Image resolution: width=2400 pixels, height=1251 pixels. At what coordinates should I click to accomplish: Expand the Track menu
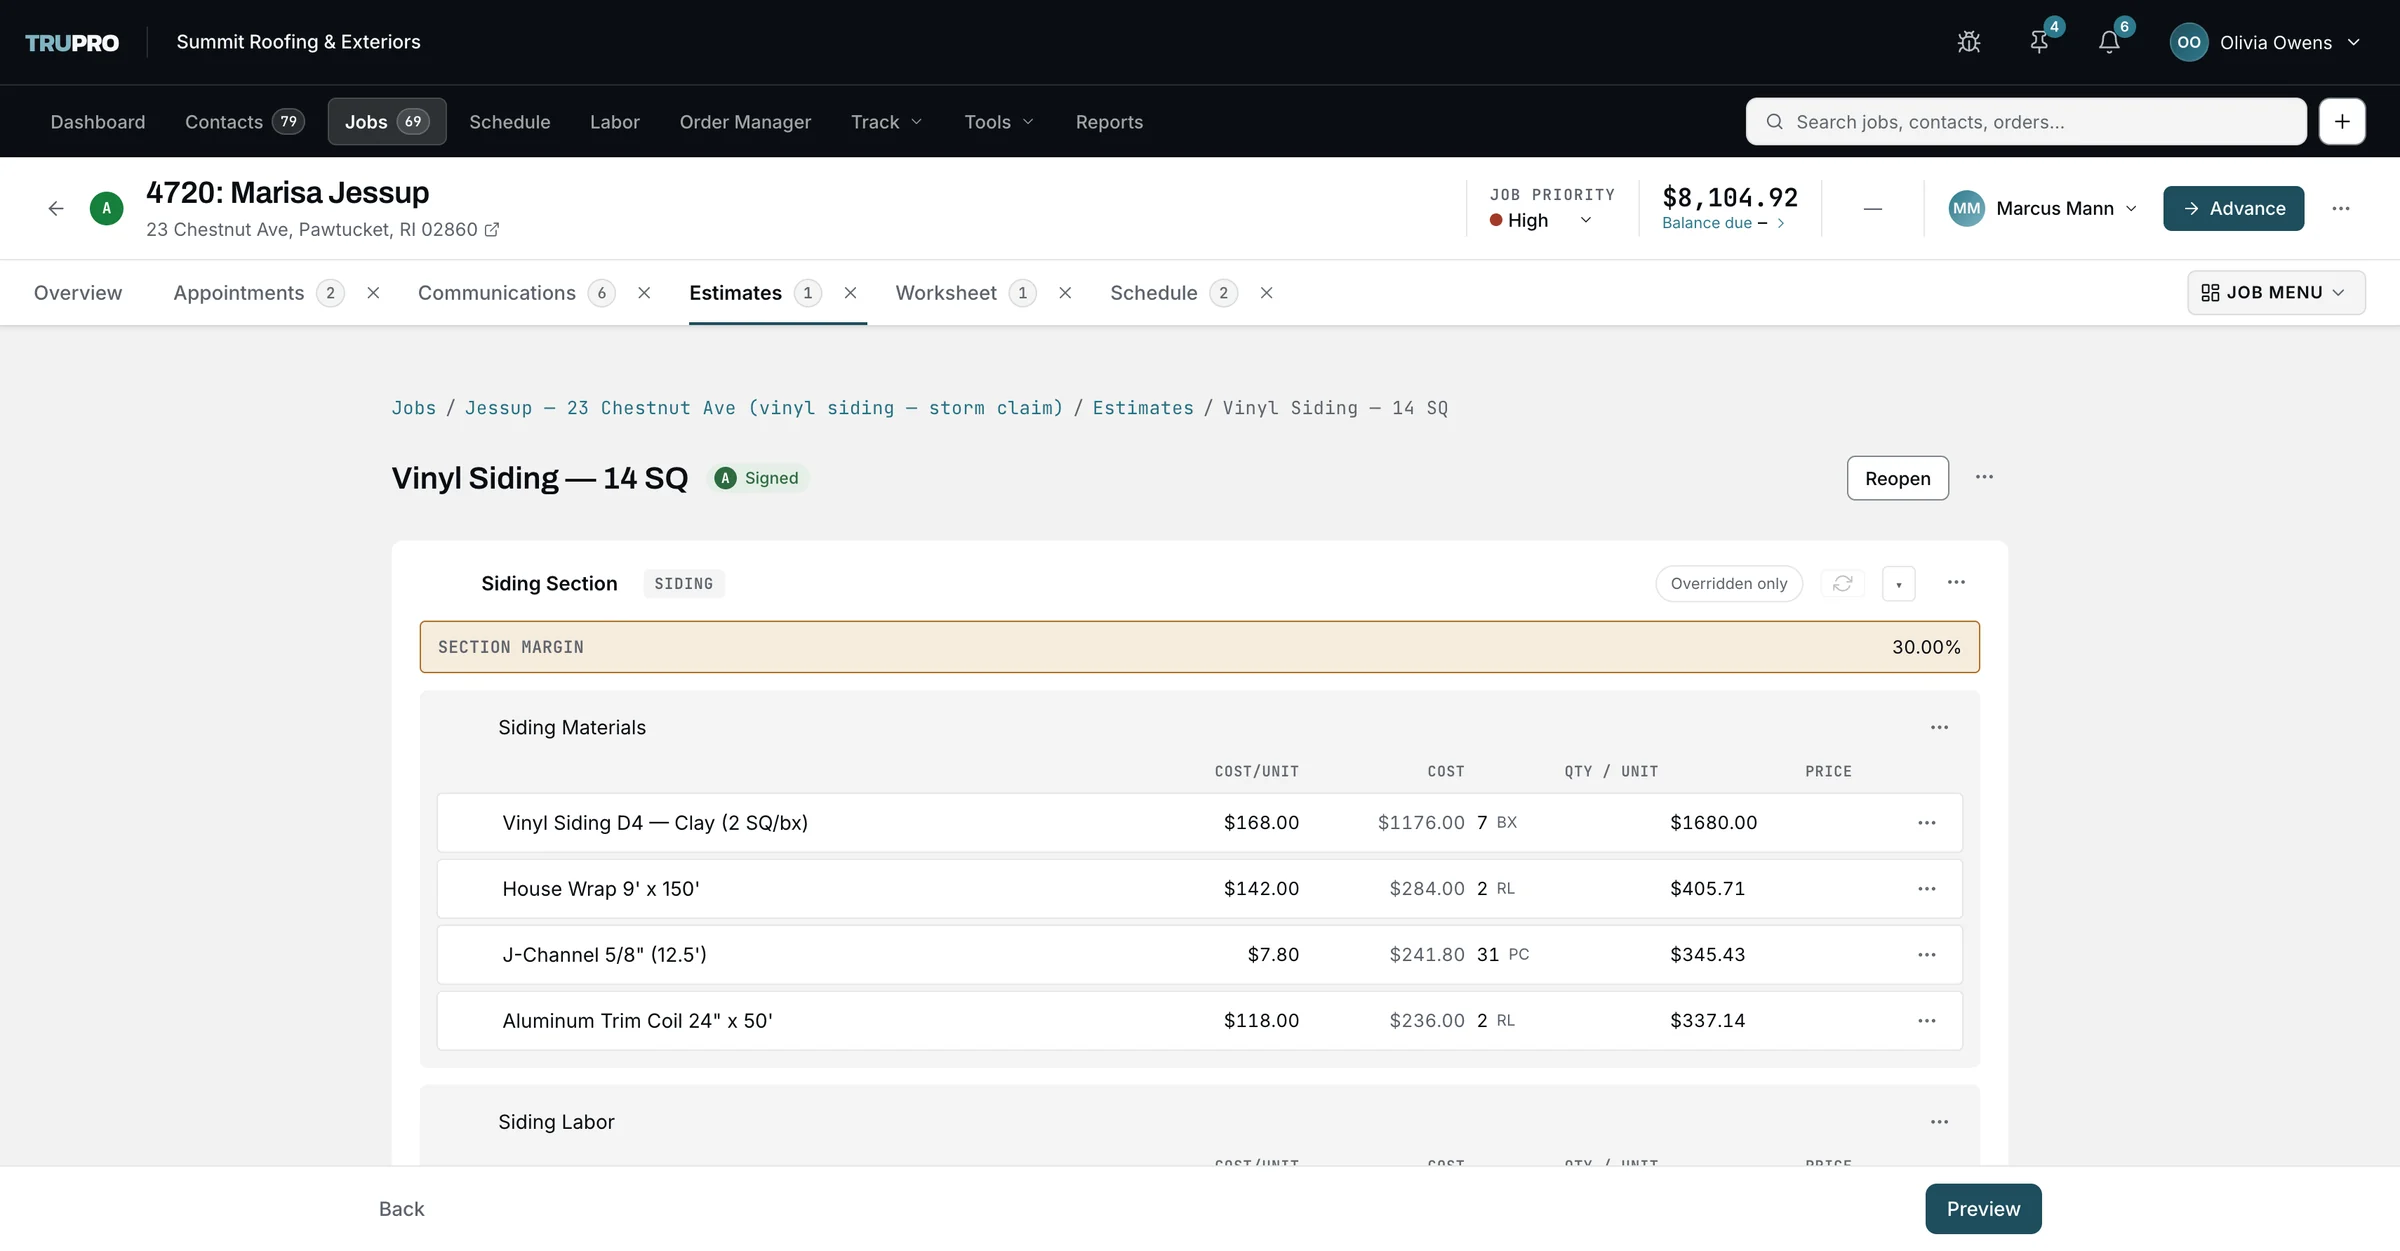click(886, 121)
